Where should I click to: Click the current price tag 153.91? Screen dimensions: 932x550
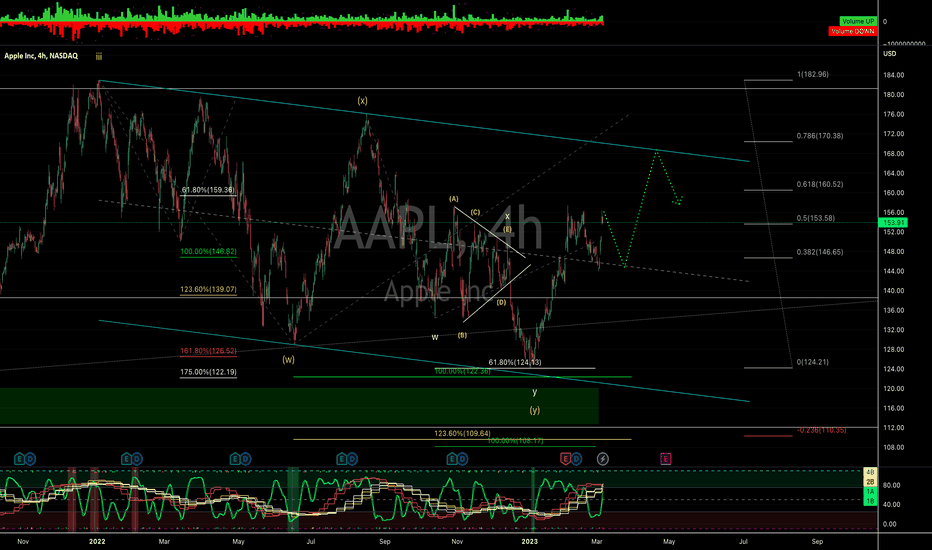pos(893,222)
